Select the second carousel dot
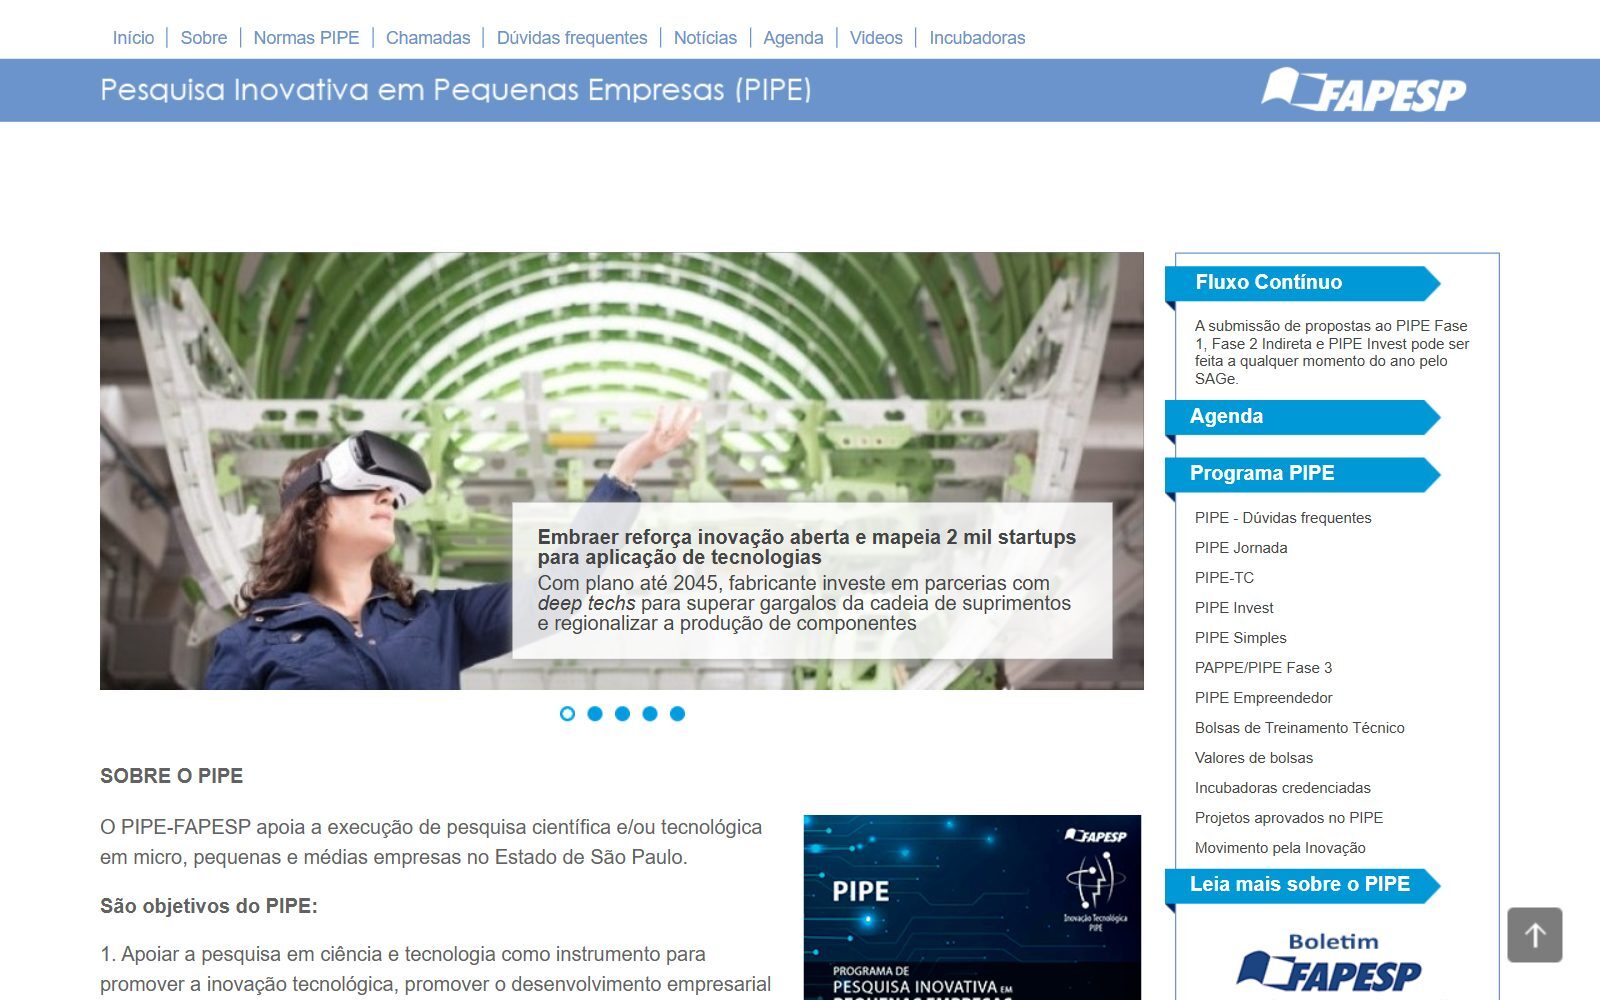 [595, 713]
